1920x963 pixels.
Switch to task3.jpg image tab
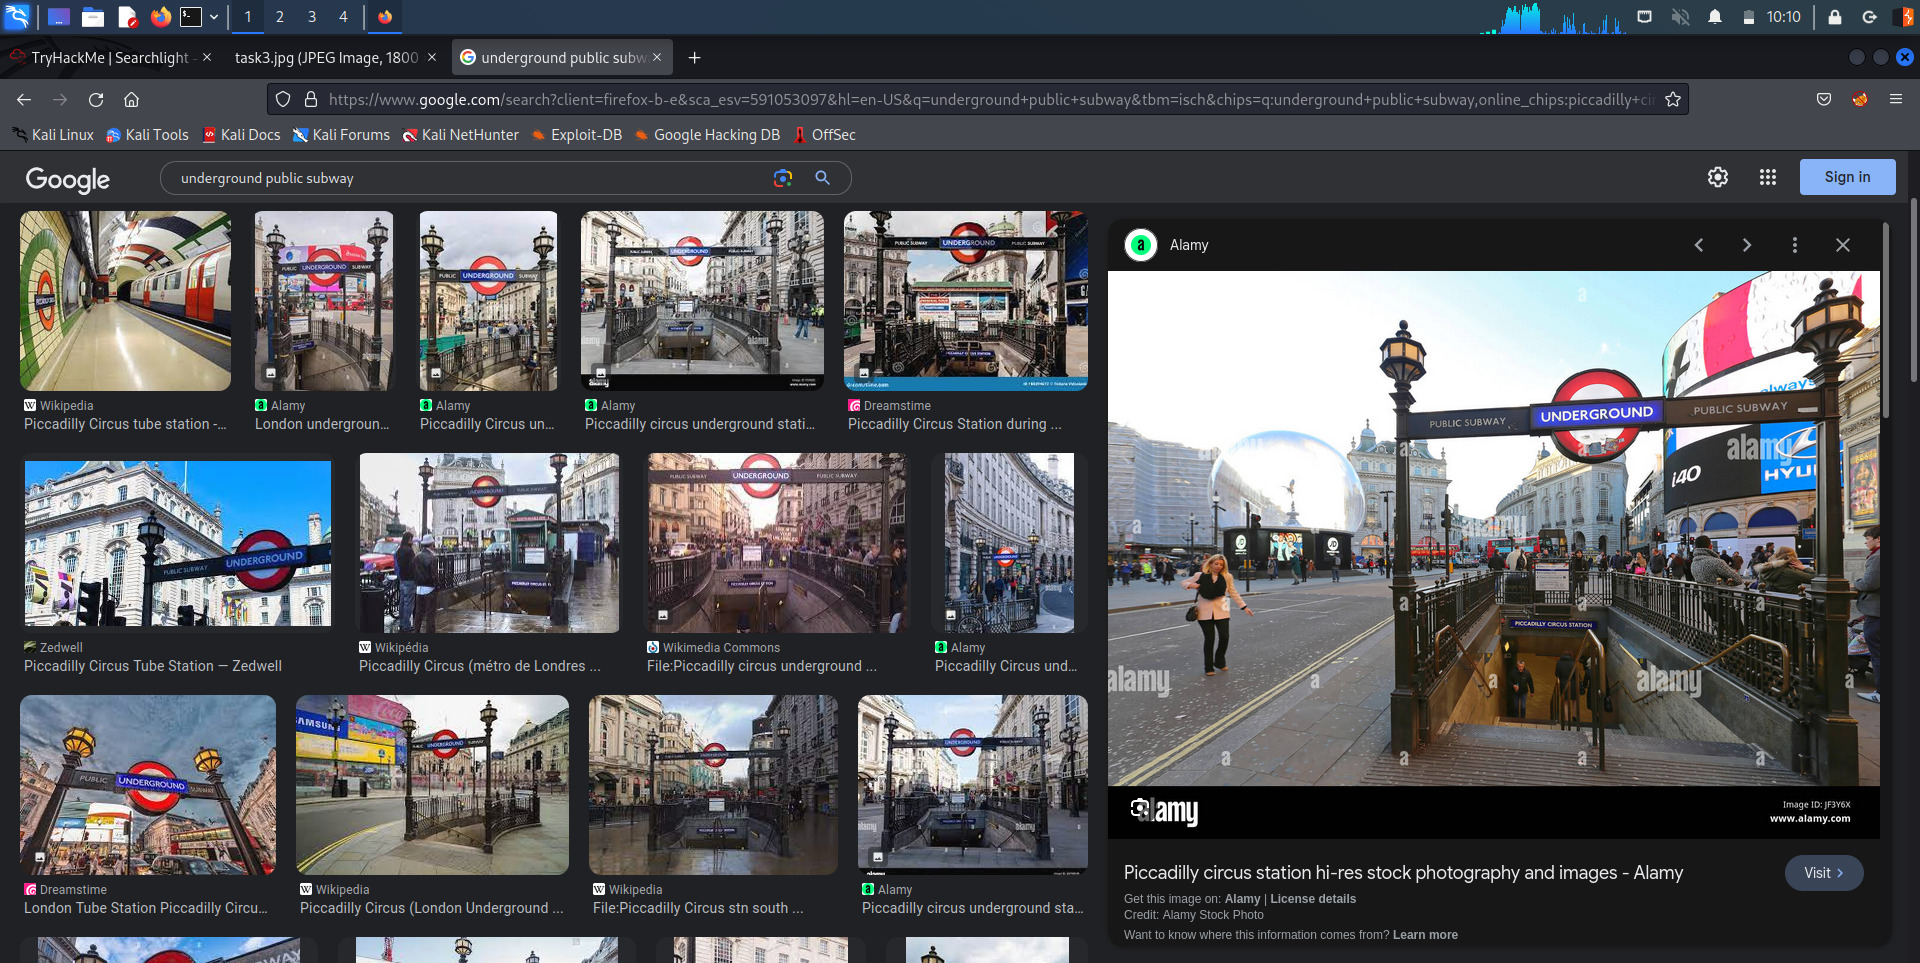(326, 58)
